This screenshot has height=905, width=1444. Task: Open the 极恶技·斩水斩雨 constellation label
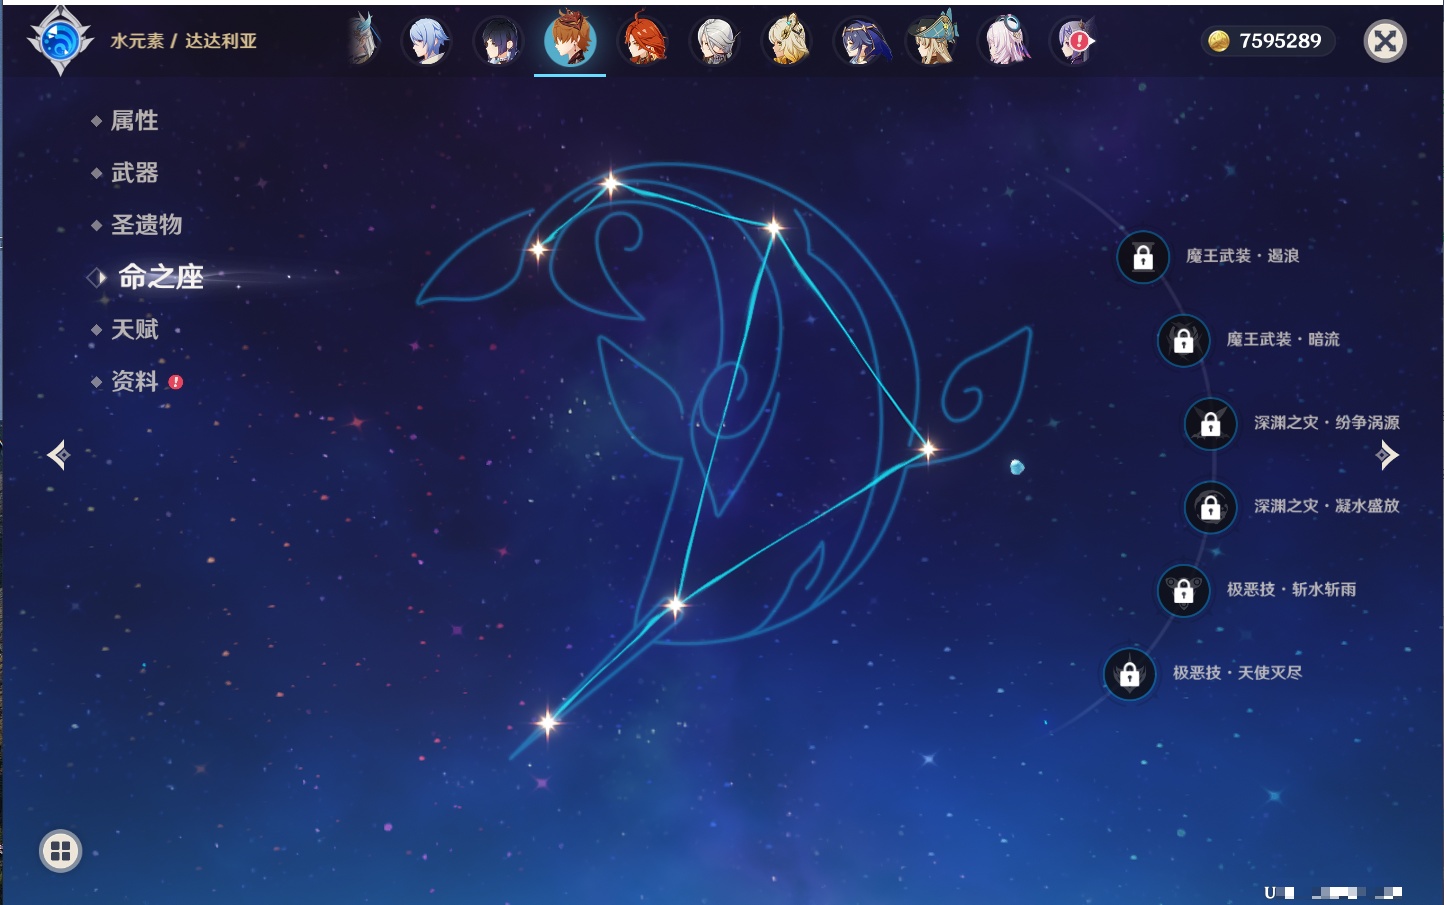tap(1291, 590)
